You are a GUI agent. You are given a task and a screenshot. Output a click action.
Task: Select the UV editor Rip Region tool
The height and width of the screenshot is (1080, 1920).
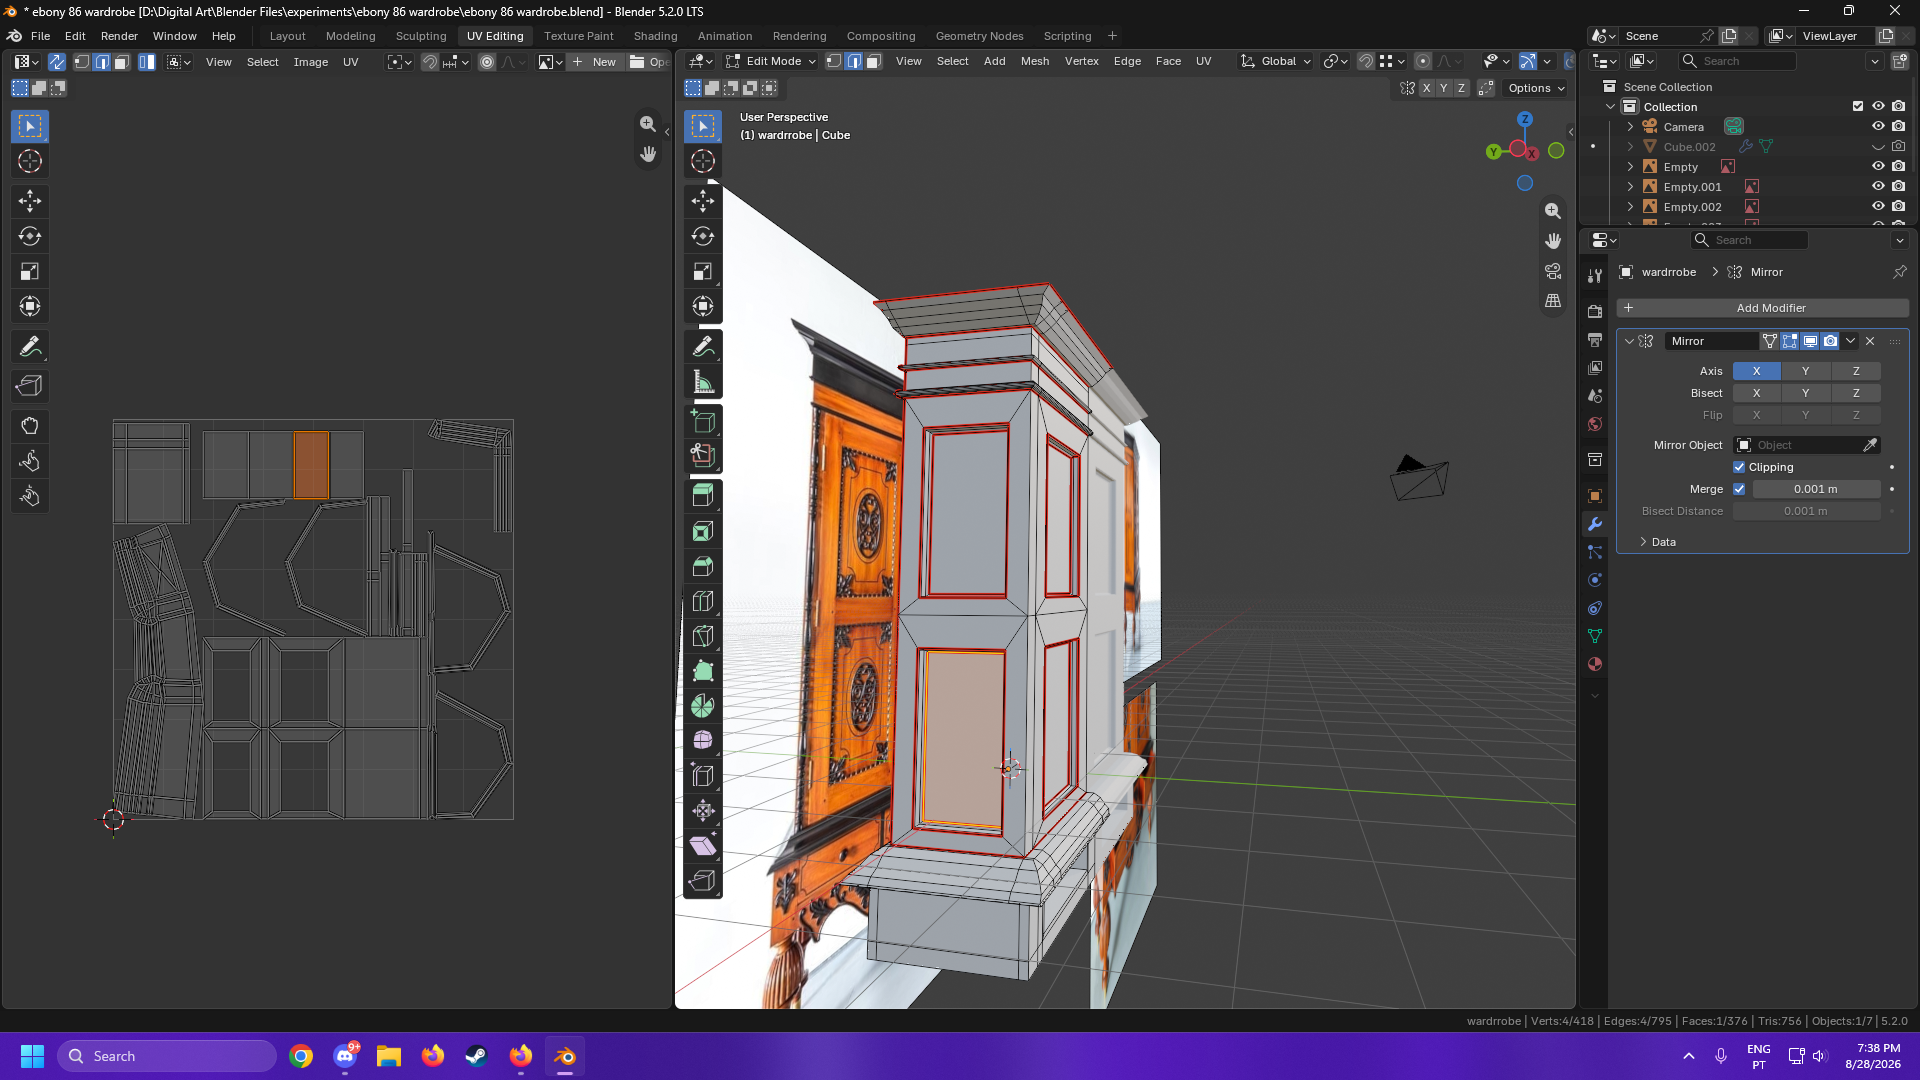30,386
